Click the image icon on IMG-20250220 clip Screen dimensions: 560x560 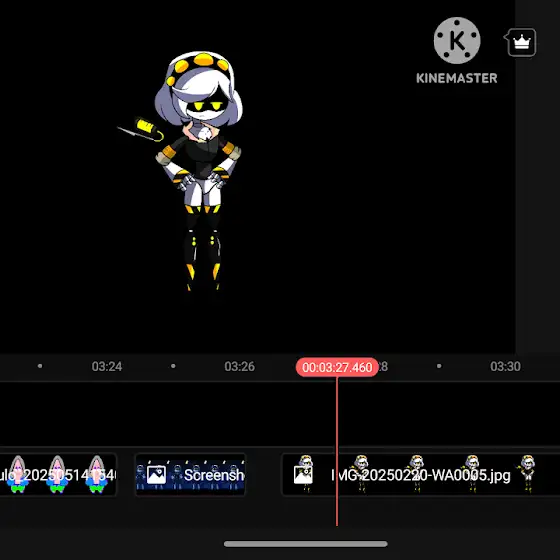click(x=303, y=475)
